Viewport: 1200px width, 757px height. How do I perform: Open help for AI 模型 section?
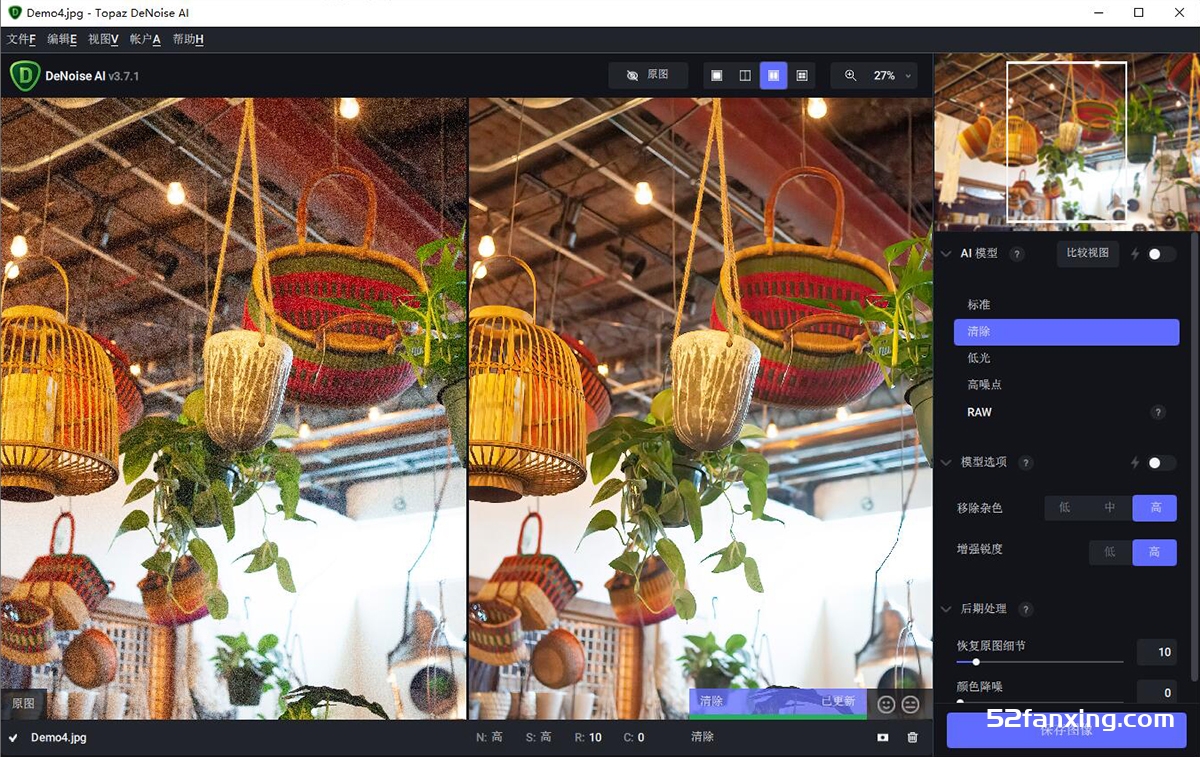click(x=1017, y=254)
